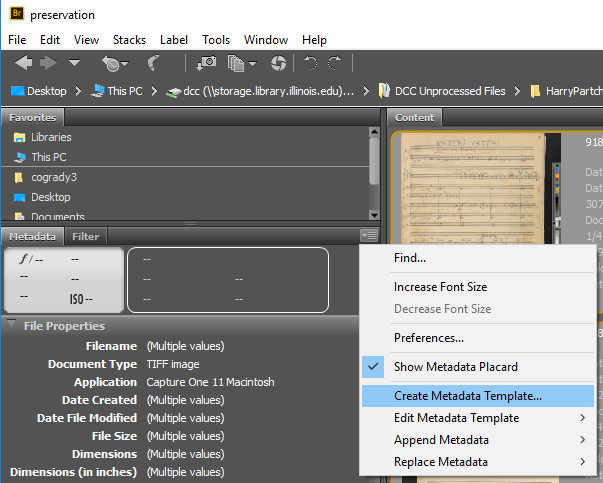This screenshot has width=603, height=483.
Task: Switch to the Filter tab
Action: [86, 237]
